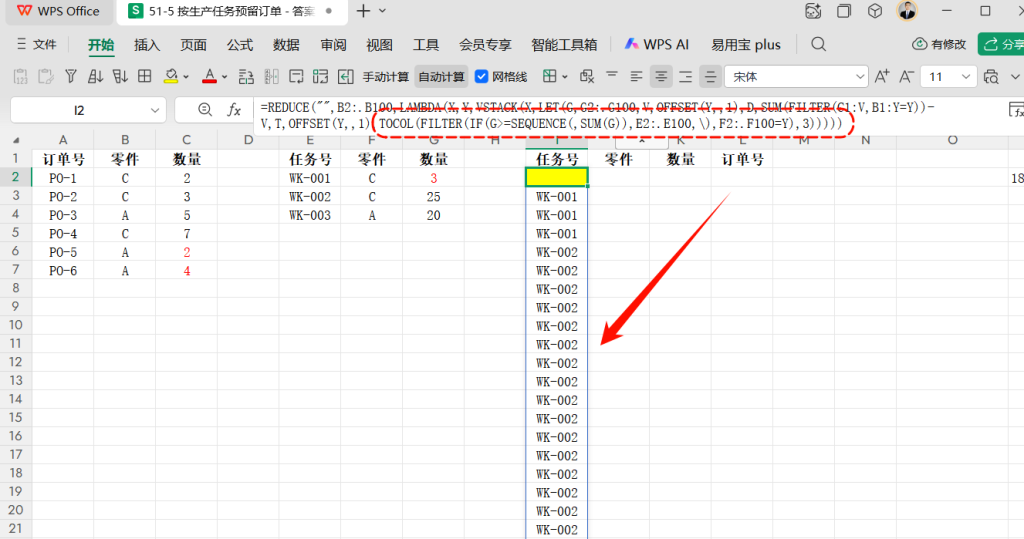Create a new tab with the plus button
Screen dimensions: 1024x539
point(363,11)
